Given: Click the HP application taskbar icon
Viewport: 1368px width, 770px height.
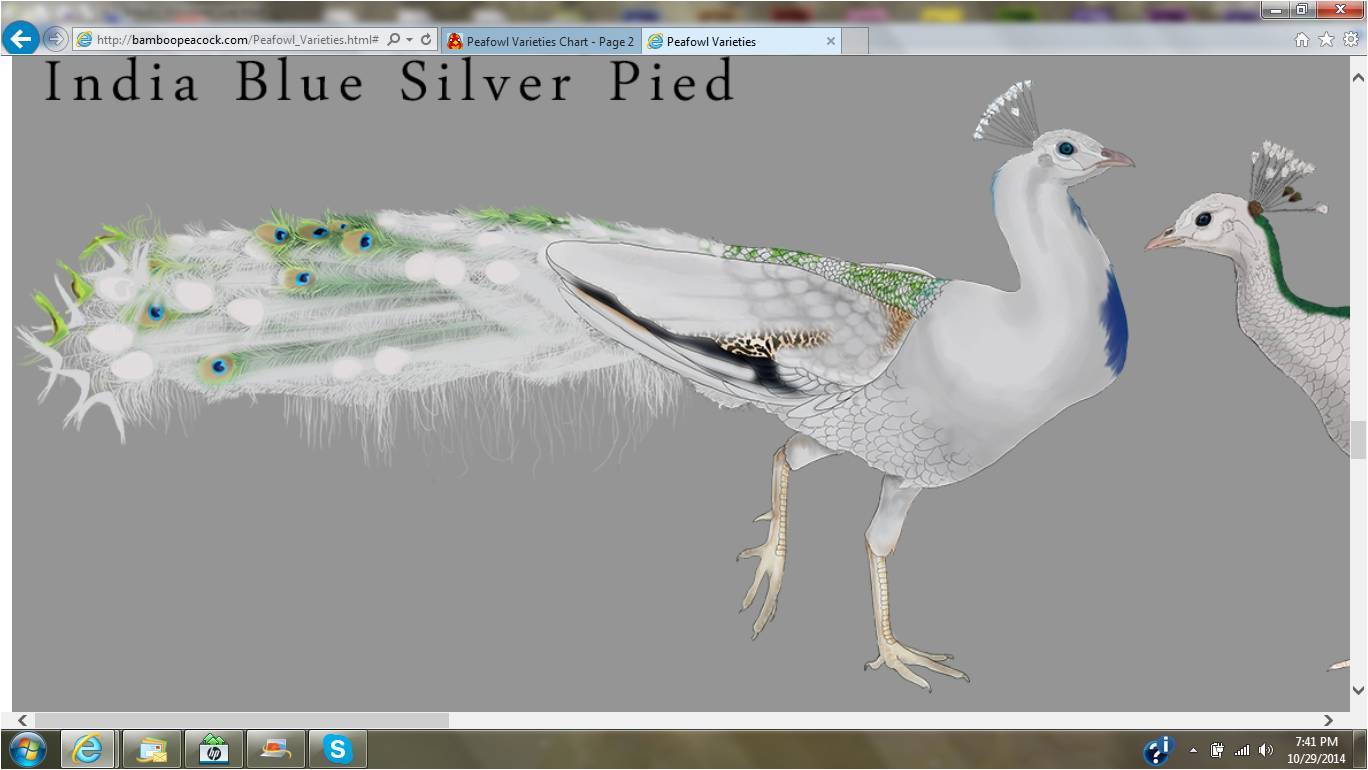Looking at the screenshot, I should point(213,749).
